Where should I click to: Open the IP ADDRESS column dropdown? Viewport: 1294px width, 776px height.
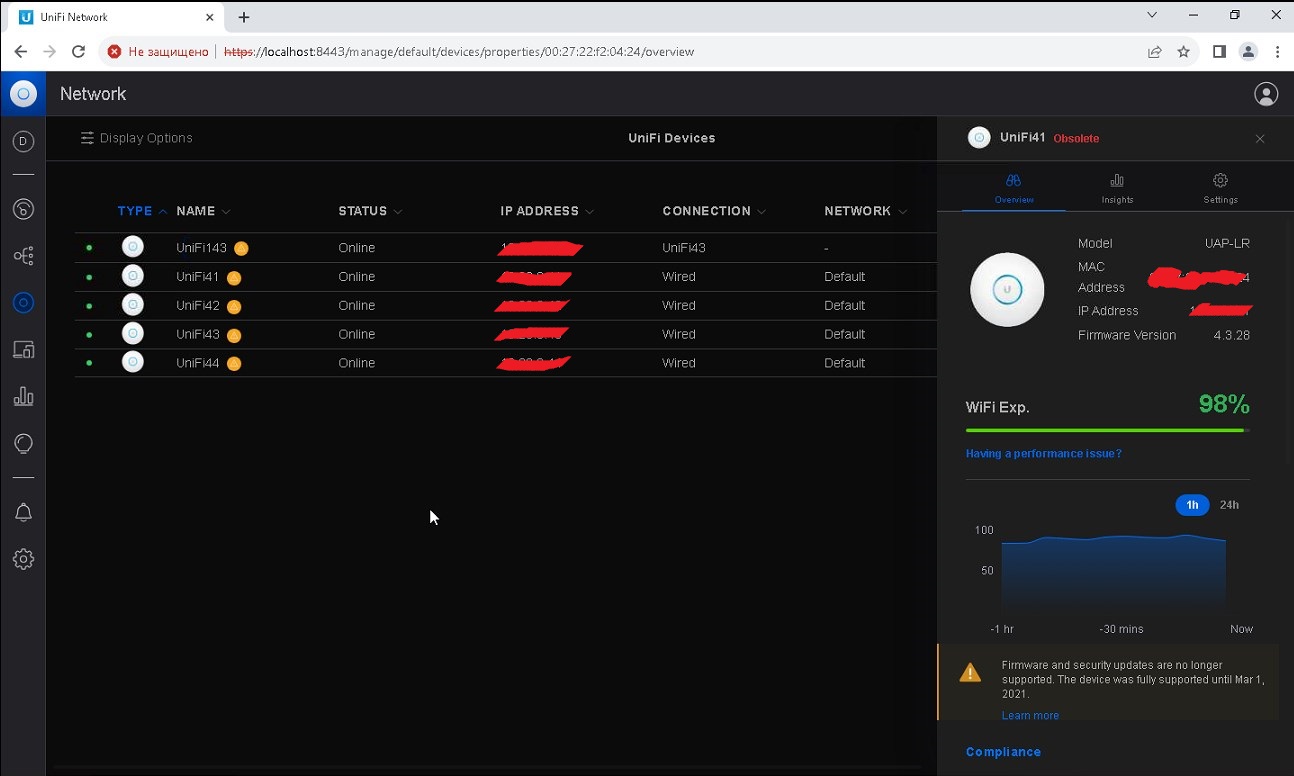coord(590,212)
